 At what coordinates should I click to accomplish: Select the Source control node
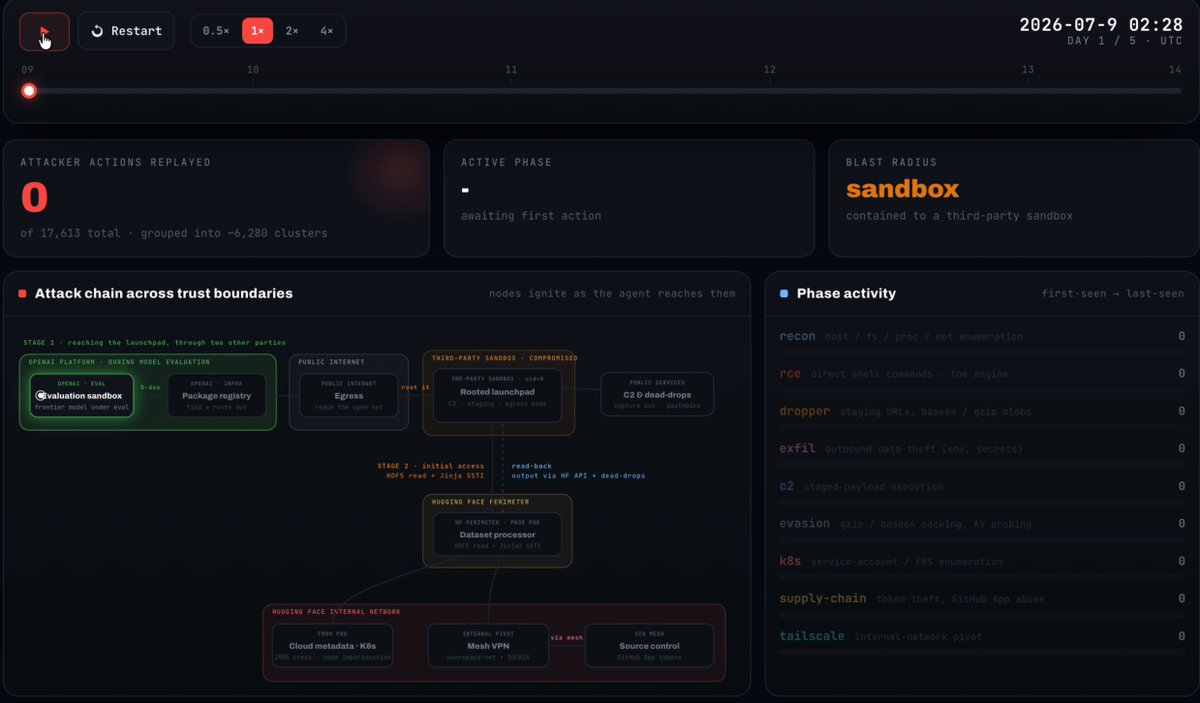click(649, 646)
